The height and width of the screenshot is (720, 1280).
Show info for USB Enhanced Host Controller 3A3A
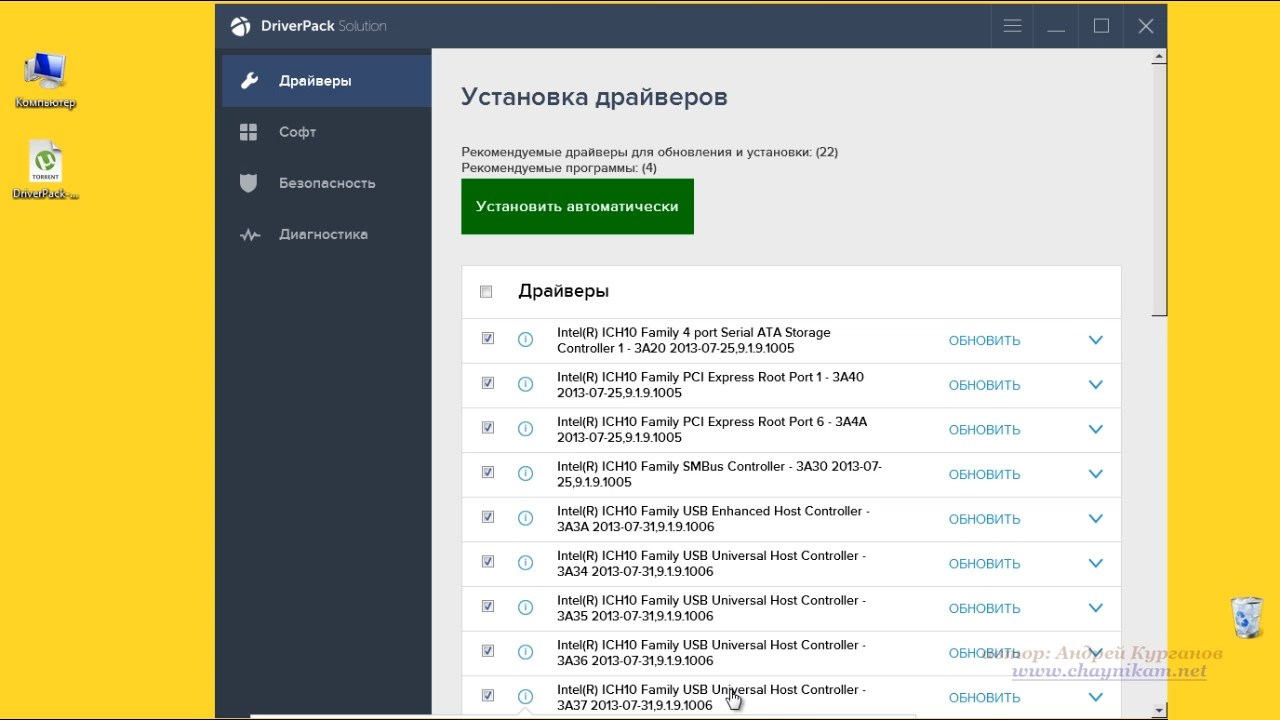pos(525,518)
